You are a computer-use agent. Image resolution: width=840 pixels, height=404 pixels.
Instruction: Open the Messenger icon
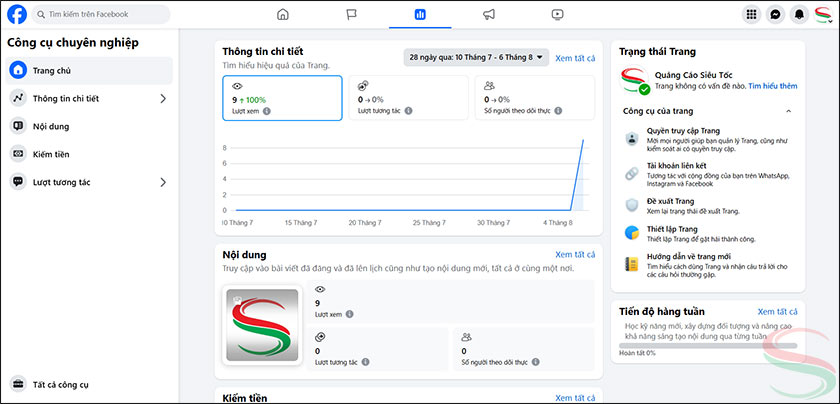tap(776, 15)
